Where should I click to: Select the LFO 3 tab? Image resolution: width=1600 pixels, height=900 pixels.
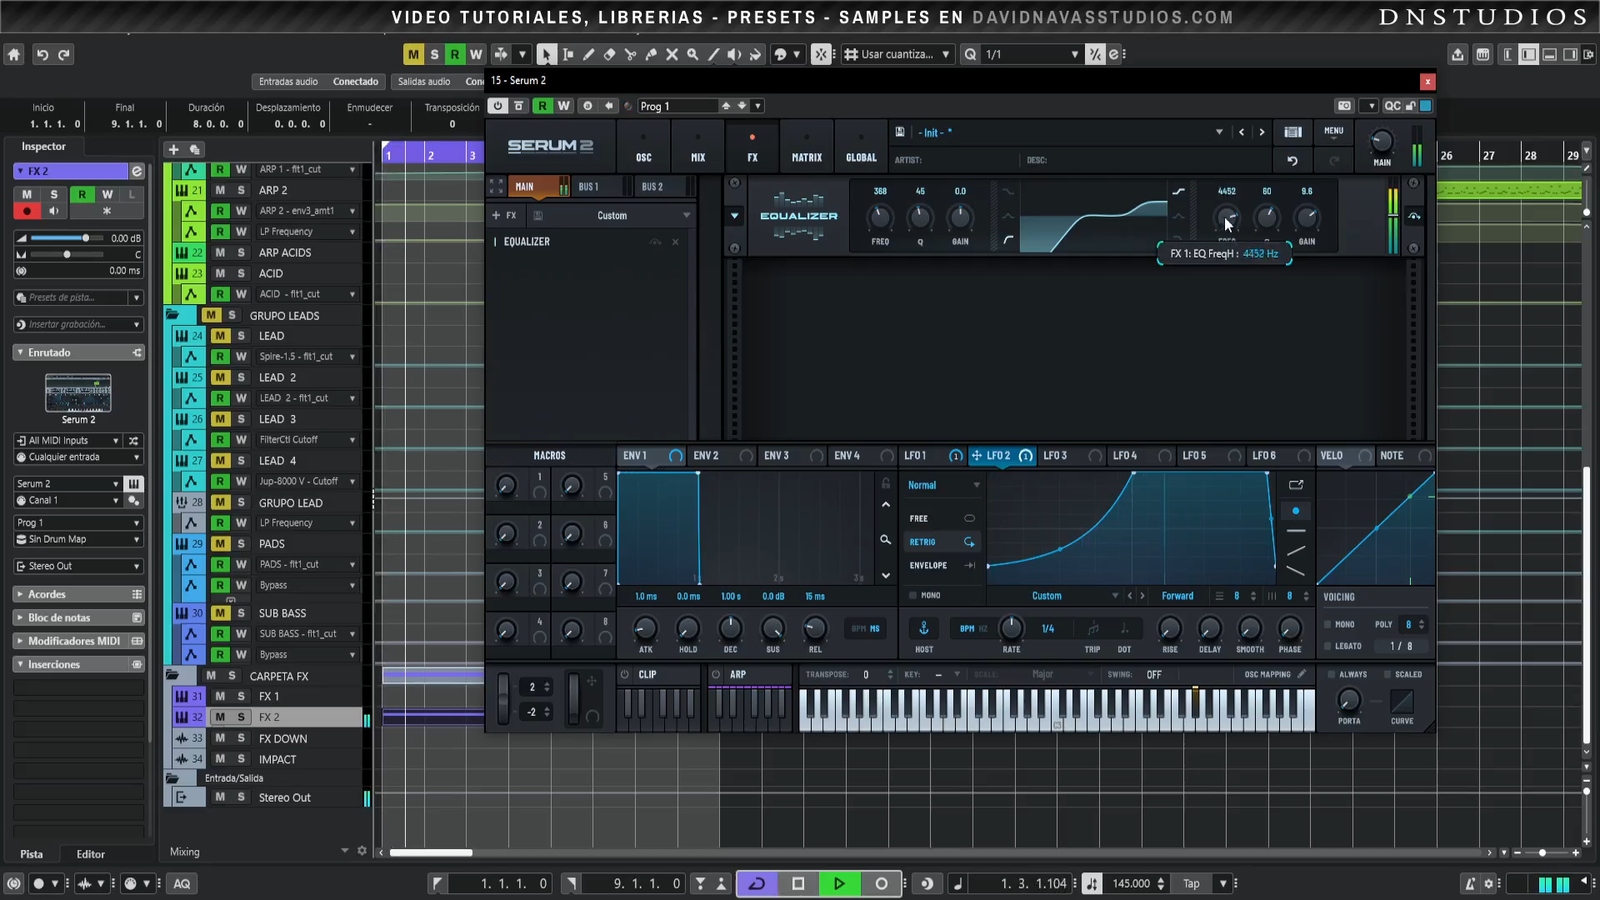[x=1055, y=456]
